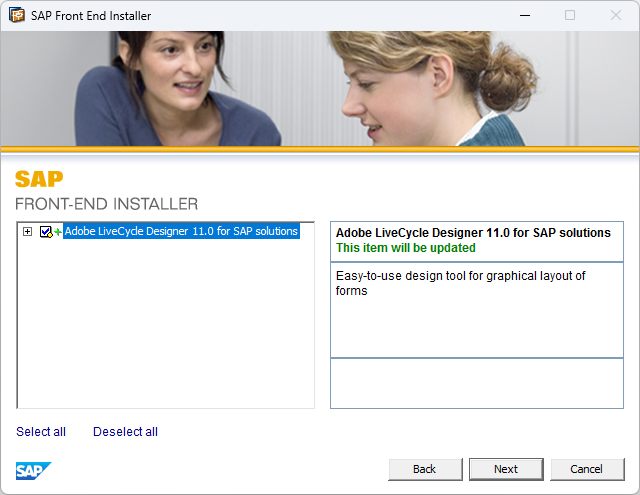Click the 'Easy-to-use design tool' description text
The image size is (640, 495).
460,283
